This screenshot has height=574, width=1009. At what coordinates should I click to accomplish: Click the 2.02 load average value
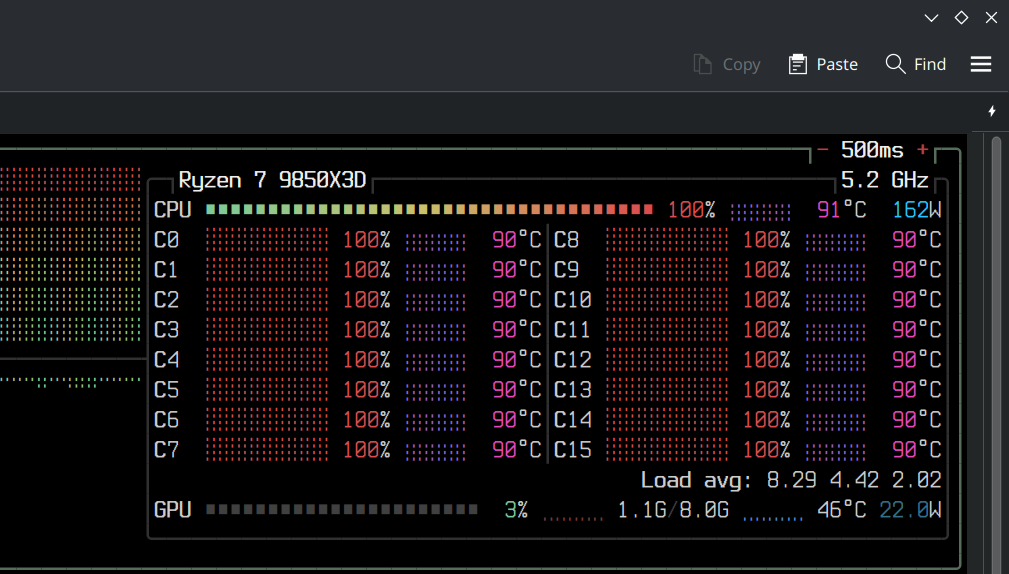click(916, 480)
